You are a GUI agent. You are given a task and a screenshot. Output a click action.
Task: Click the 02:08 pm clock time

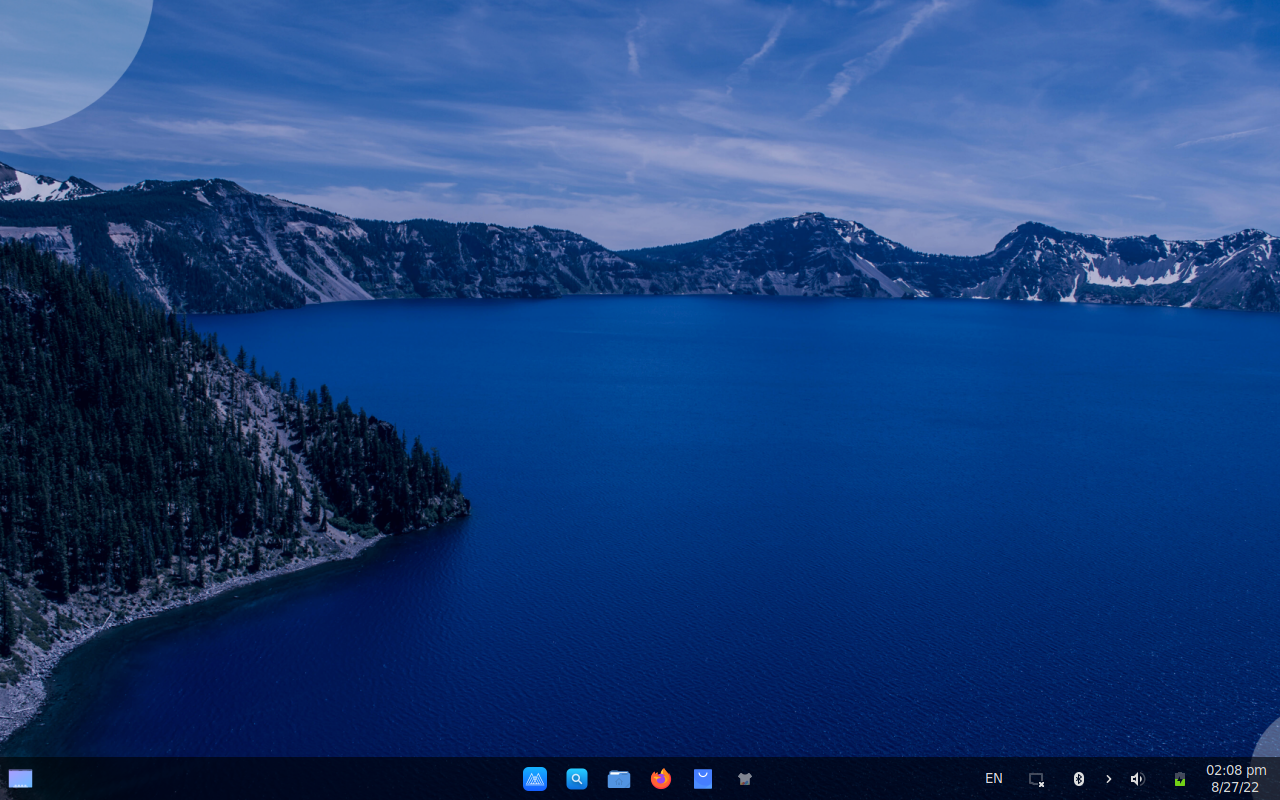point(1236,770)
